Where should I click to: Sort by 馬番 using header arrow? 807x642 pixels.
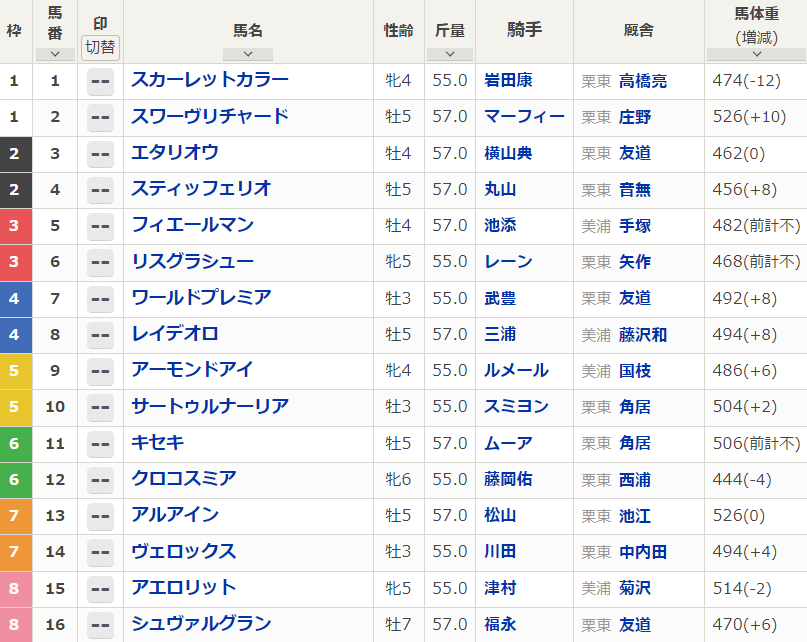pos(55,54)
